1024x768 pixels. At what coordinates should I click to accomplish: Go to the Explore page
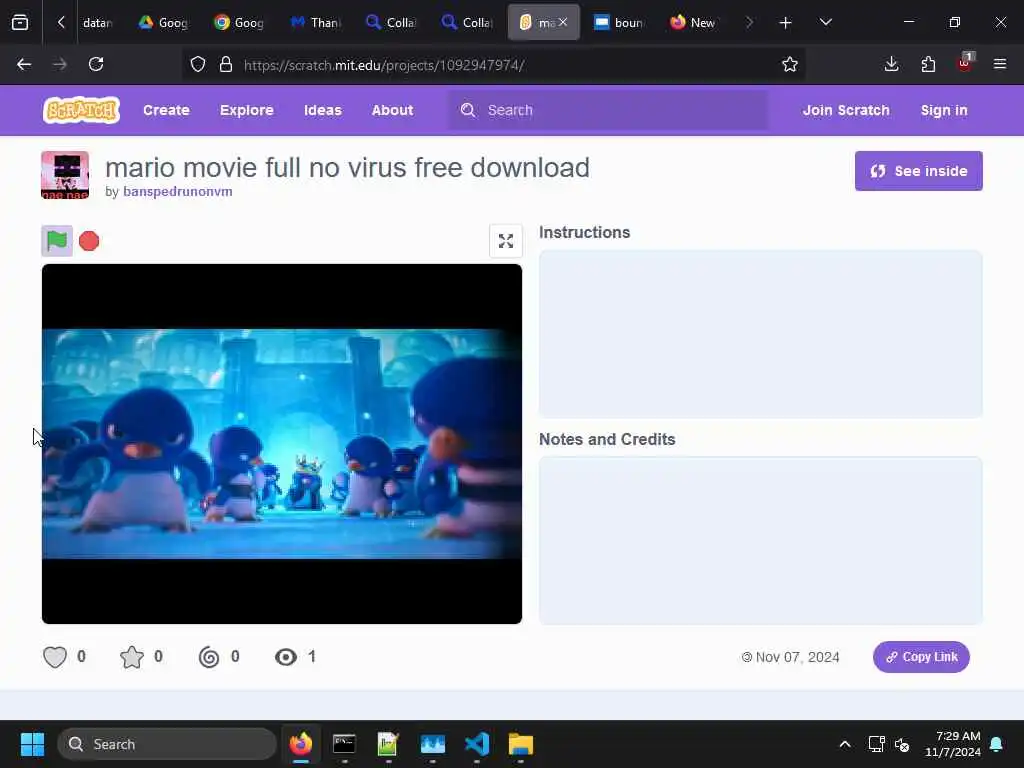(x=247, y=110)
